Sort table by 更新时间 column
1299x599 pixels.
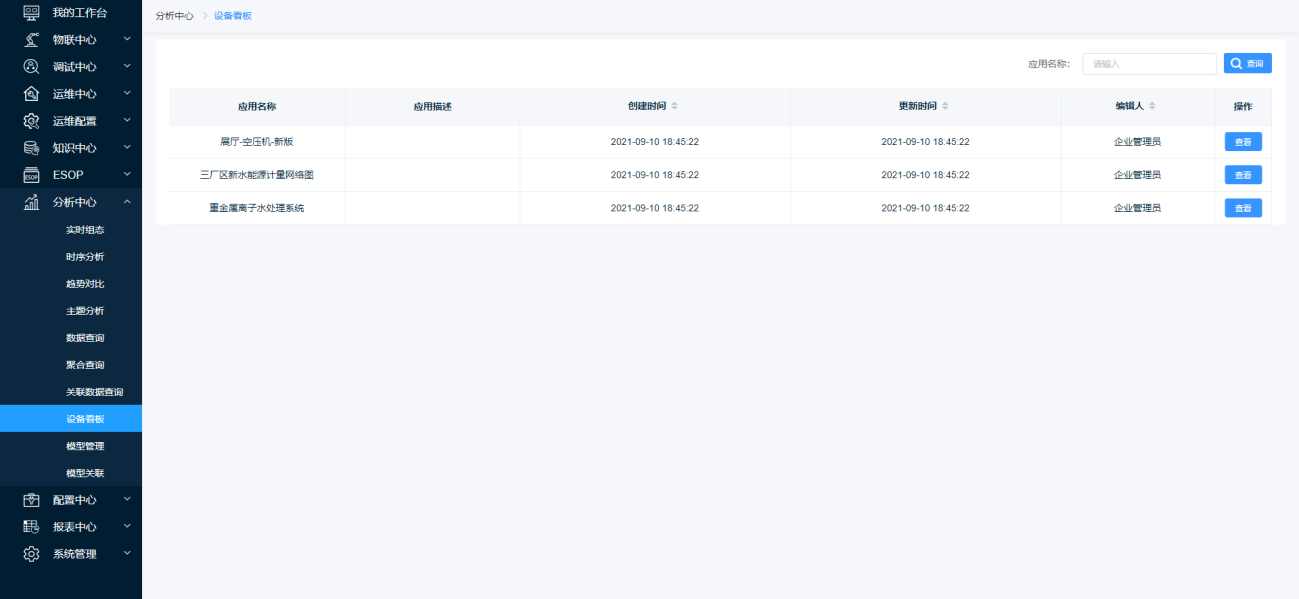tap(945, 106)
